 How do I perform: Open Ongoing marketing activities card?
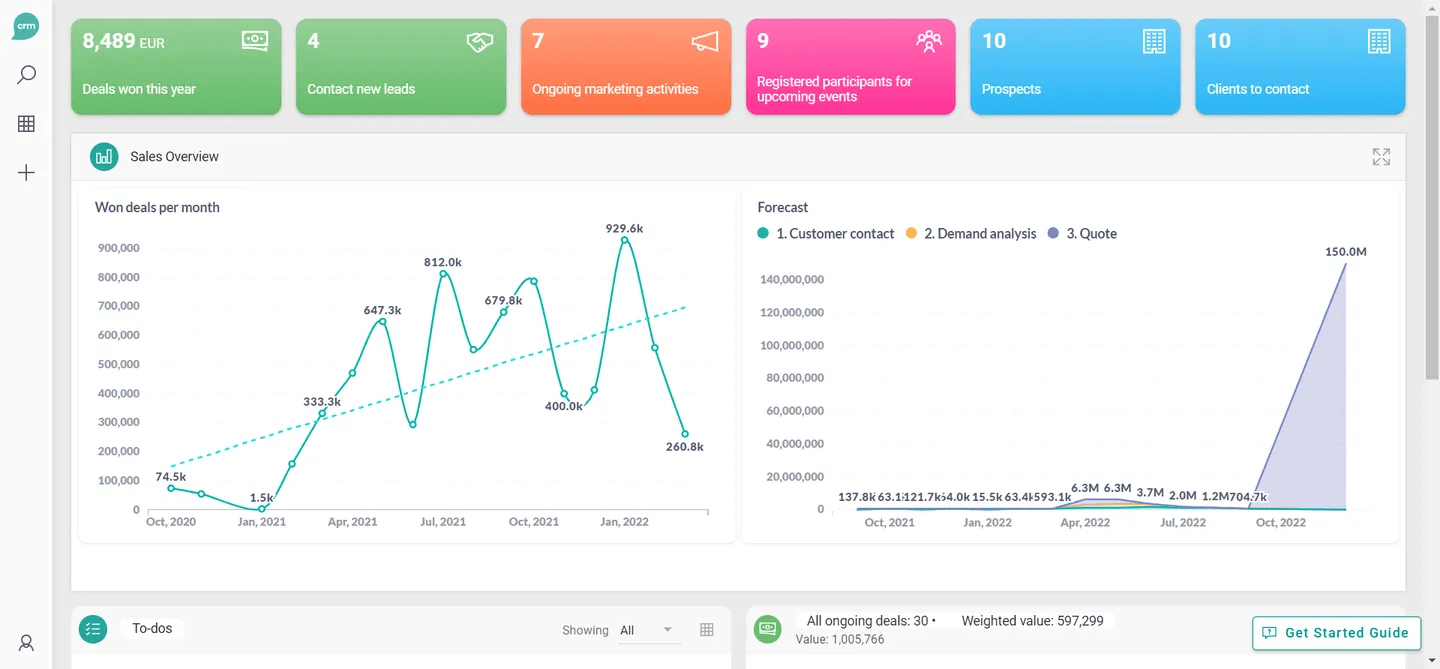(626, 67)
